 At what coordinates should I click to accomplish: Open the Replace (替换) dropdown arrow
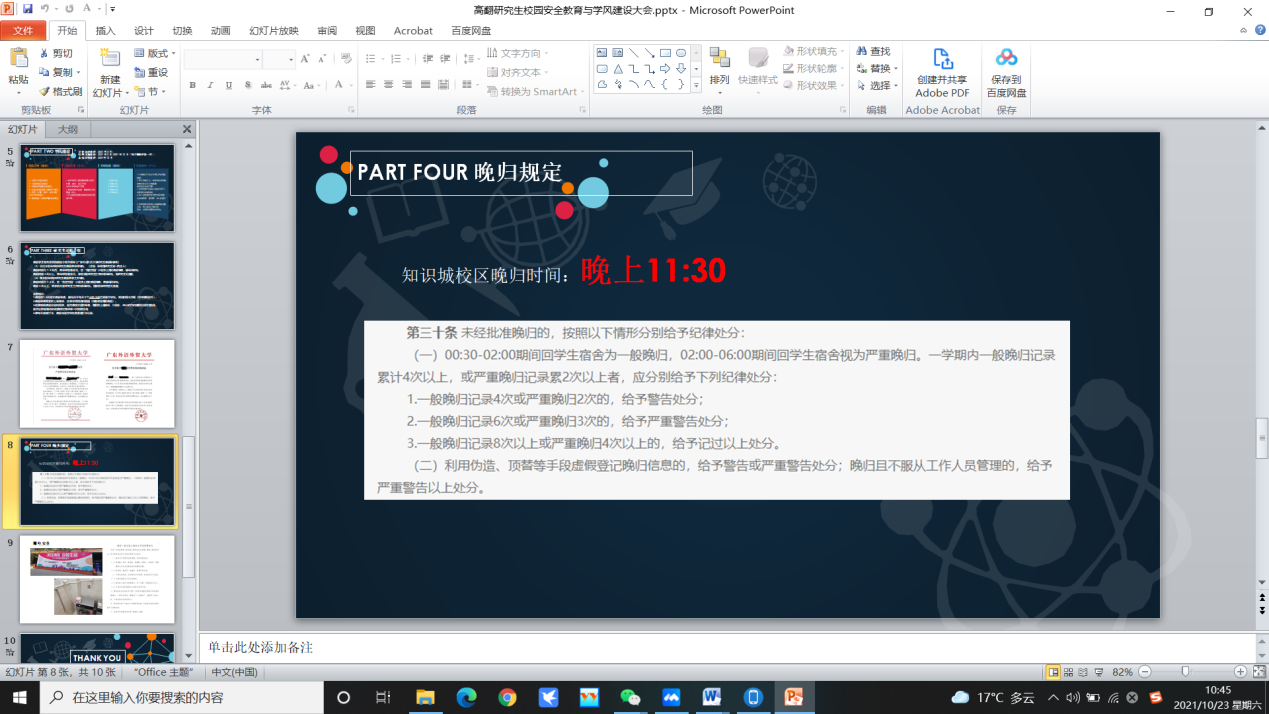click(895, 69)
